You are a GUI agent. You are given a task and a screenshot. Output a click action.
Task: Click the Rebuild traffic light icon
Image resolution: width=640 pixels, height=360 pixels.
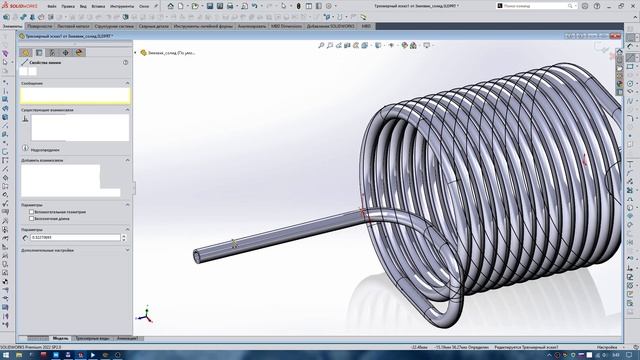click(x=298, y=6)
